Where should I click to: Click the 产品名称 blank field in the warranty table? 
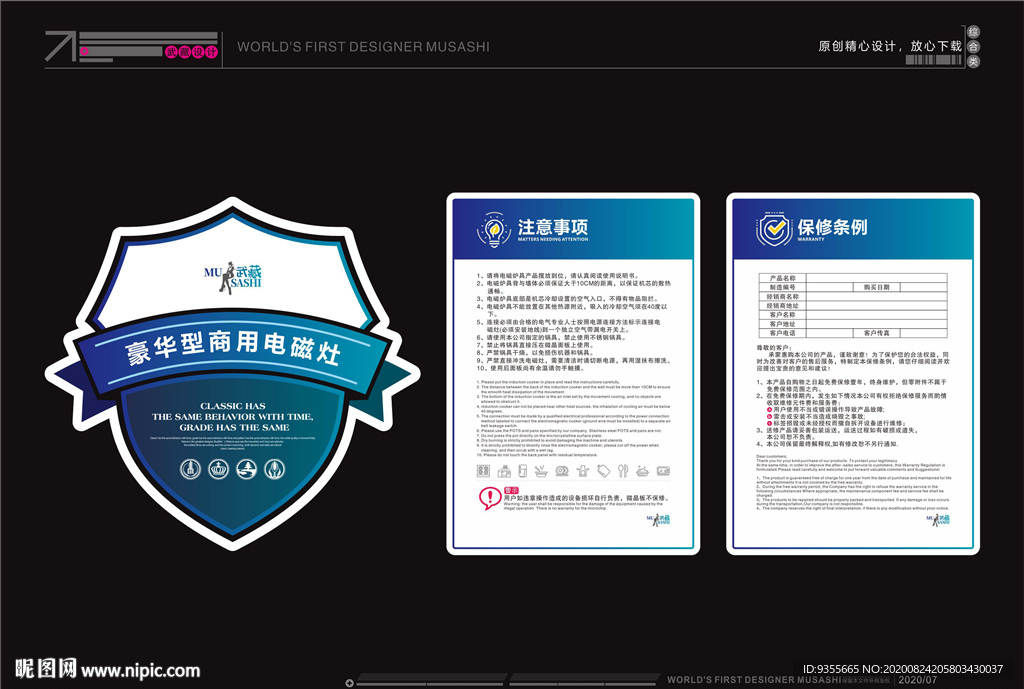click(876, 278)
